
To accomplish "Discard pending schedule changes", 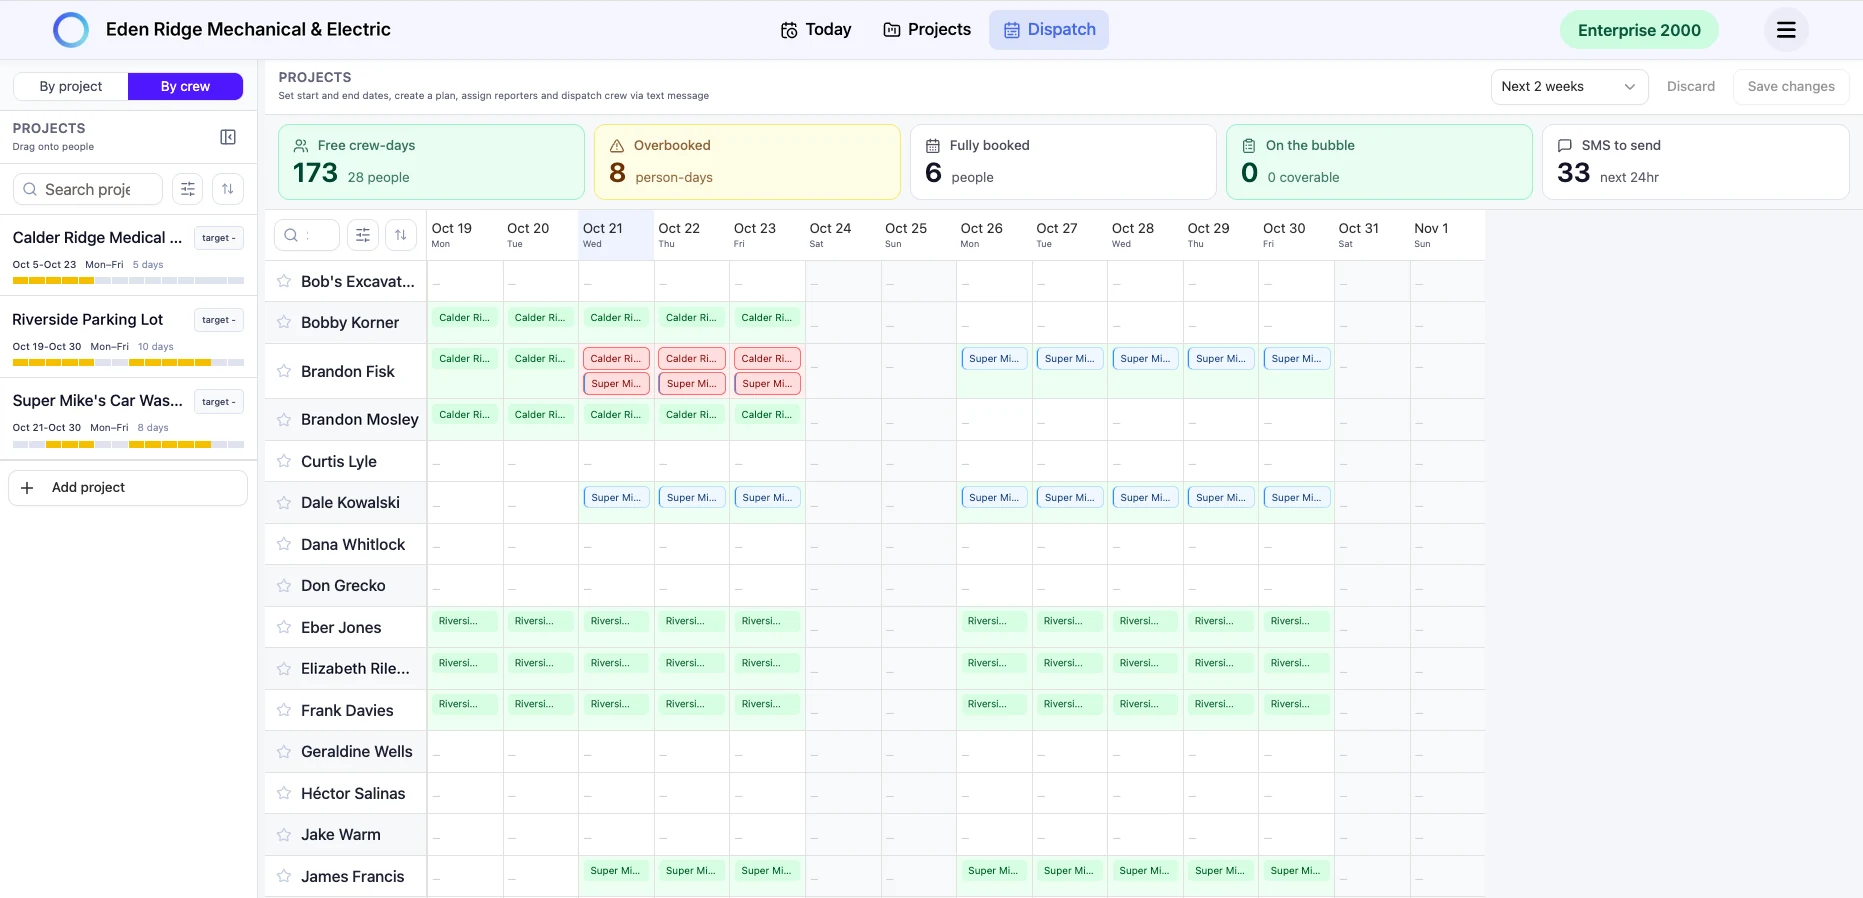I will pos(1690,87).
